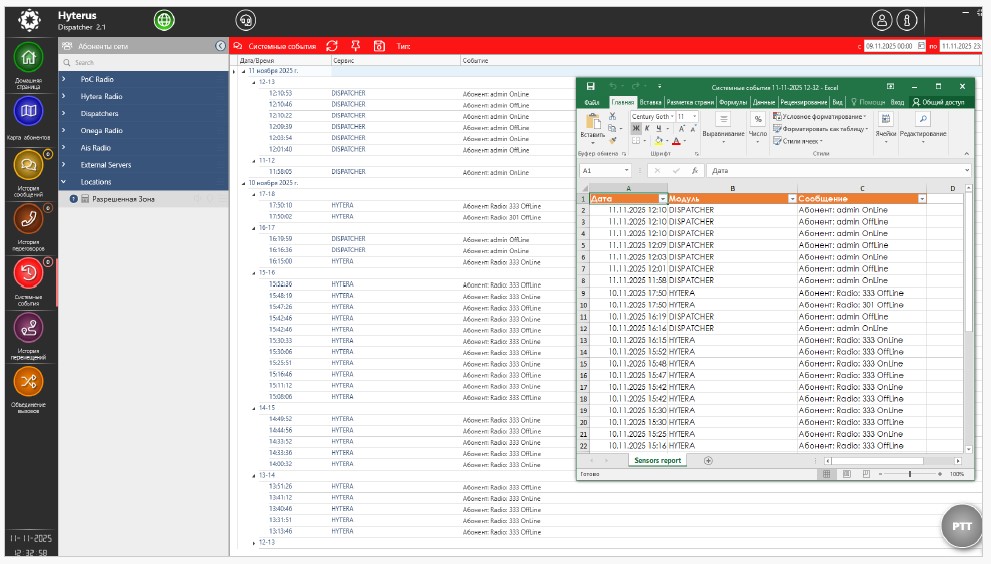991x564 pixels.
Task: Click the Excel name box A1
Action: coord(605,171)
